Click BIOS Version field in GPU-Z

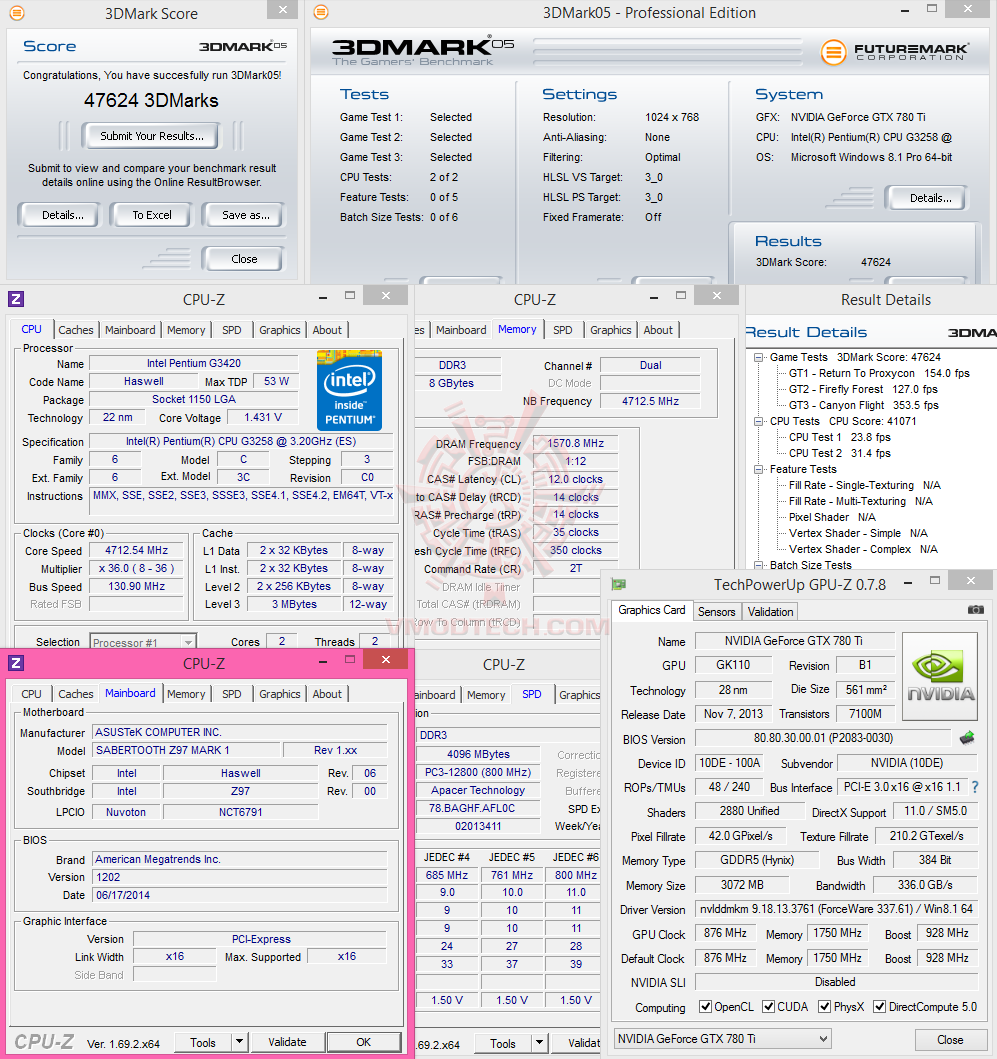click(x=823, y=738)
